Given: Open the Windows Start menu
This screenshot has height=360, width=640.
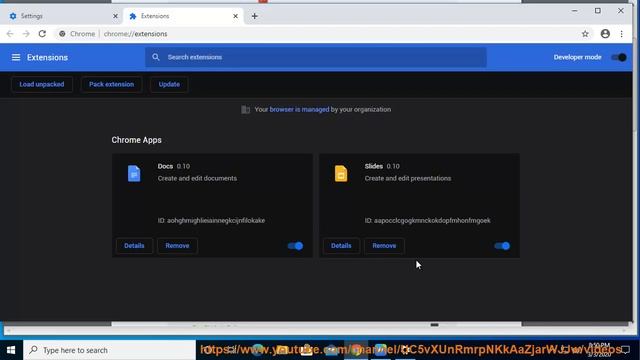Looking at the screenshot, I should coord(11,350).
